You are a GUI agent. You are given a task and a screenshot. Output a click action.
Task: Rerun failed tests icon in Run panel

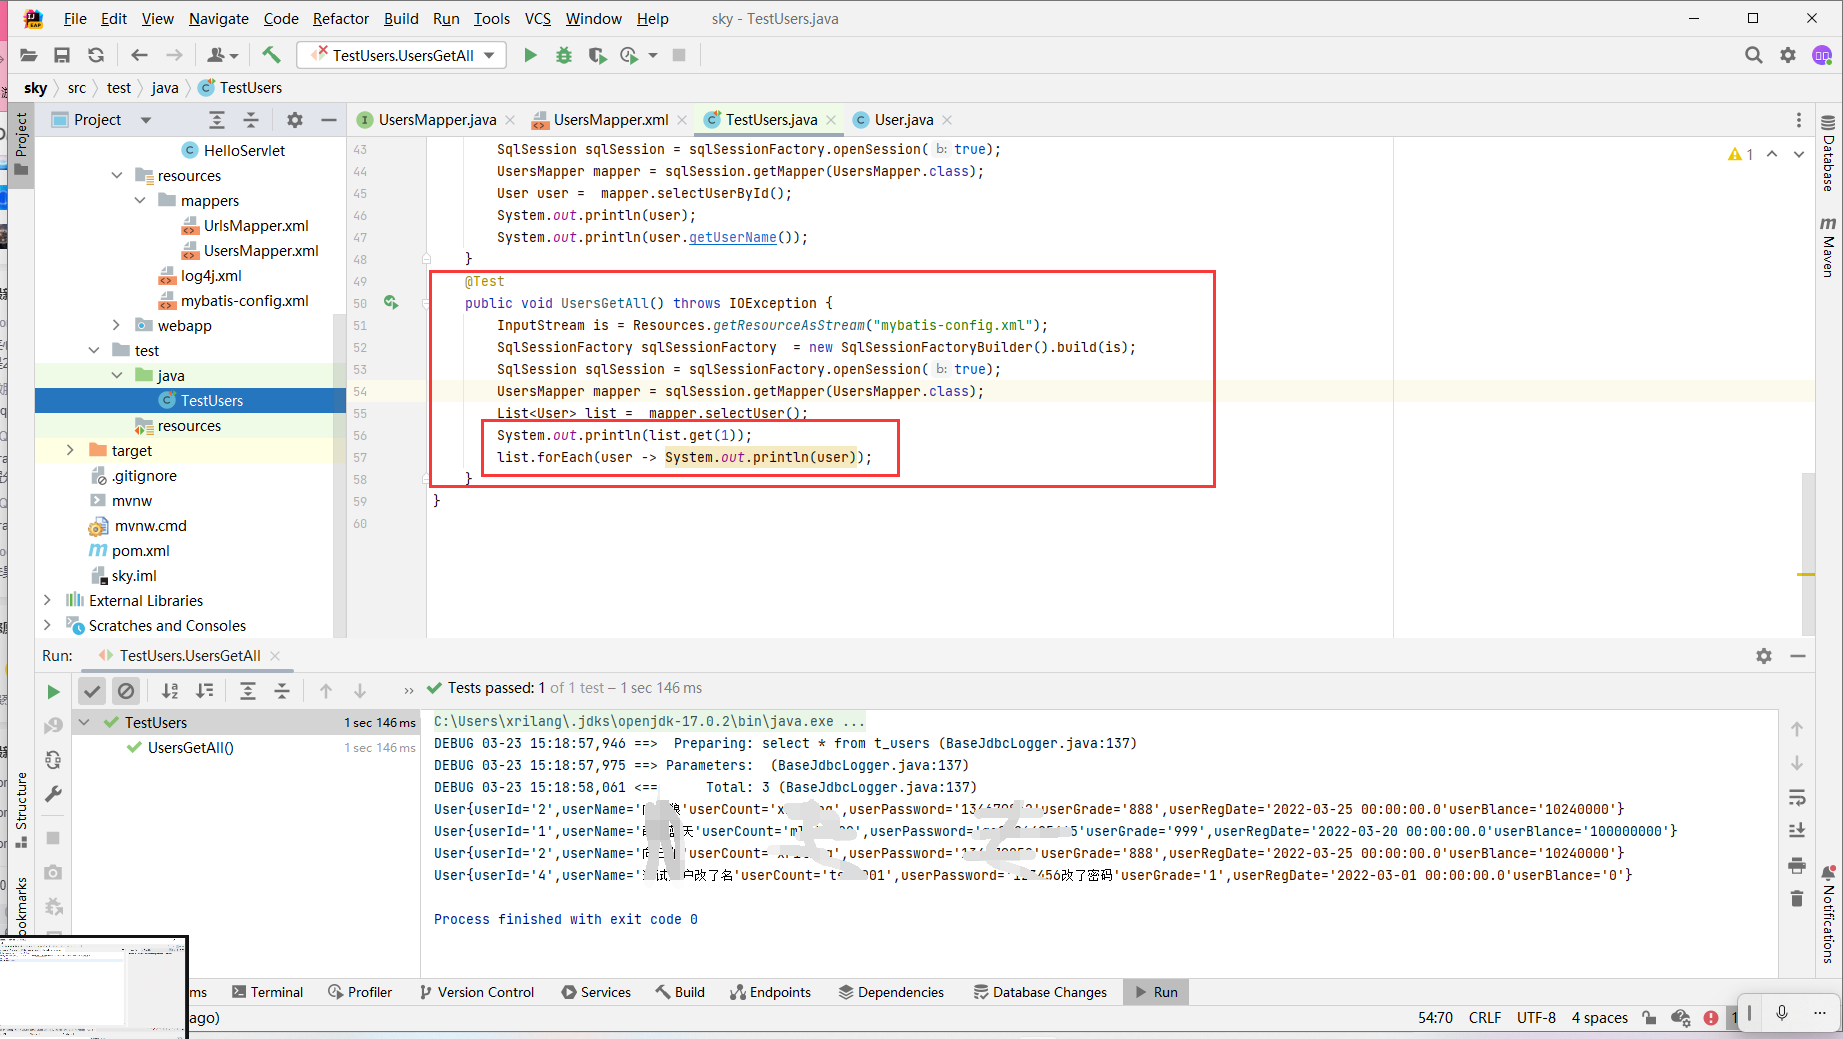[53, 725]
